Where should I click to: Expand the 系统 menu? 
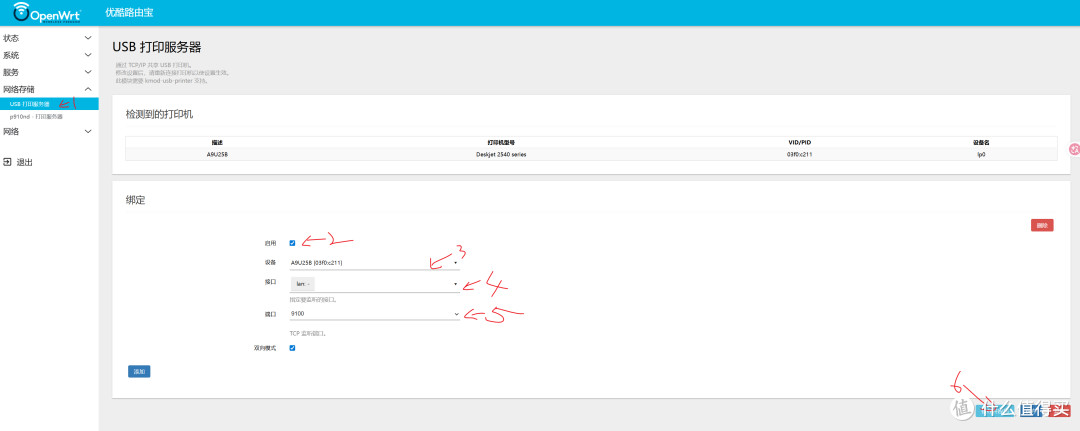(x=49, y=55)
